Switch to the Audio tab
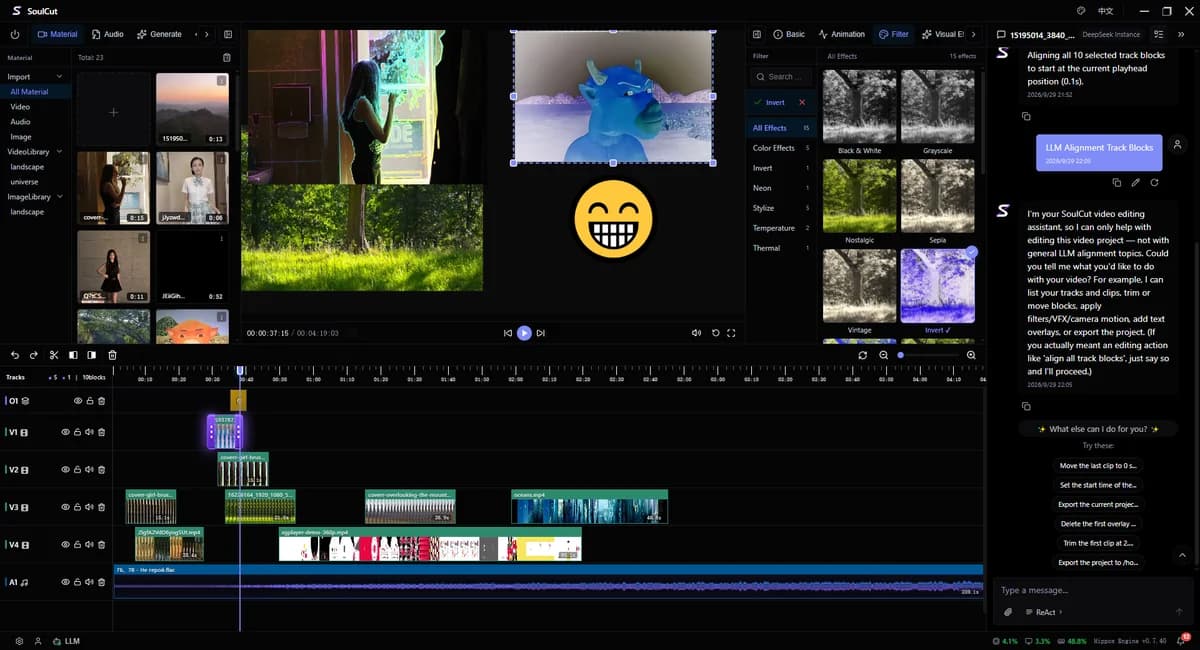Image resolution: width=1200 pixels, height=650 pixels. [107, 34]
